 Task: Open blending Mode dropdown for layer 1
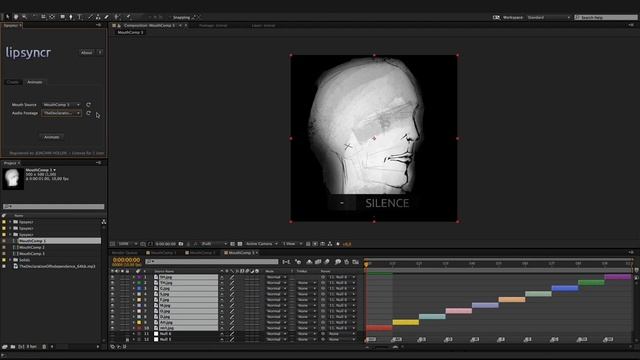276,277
